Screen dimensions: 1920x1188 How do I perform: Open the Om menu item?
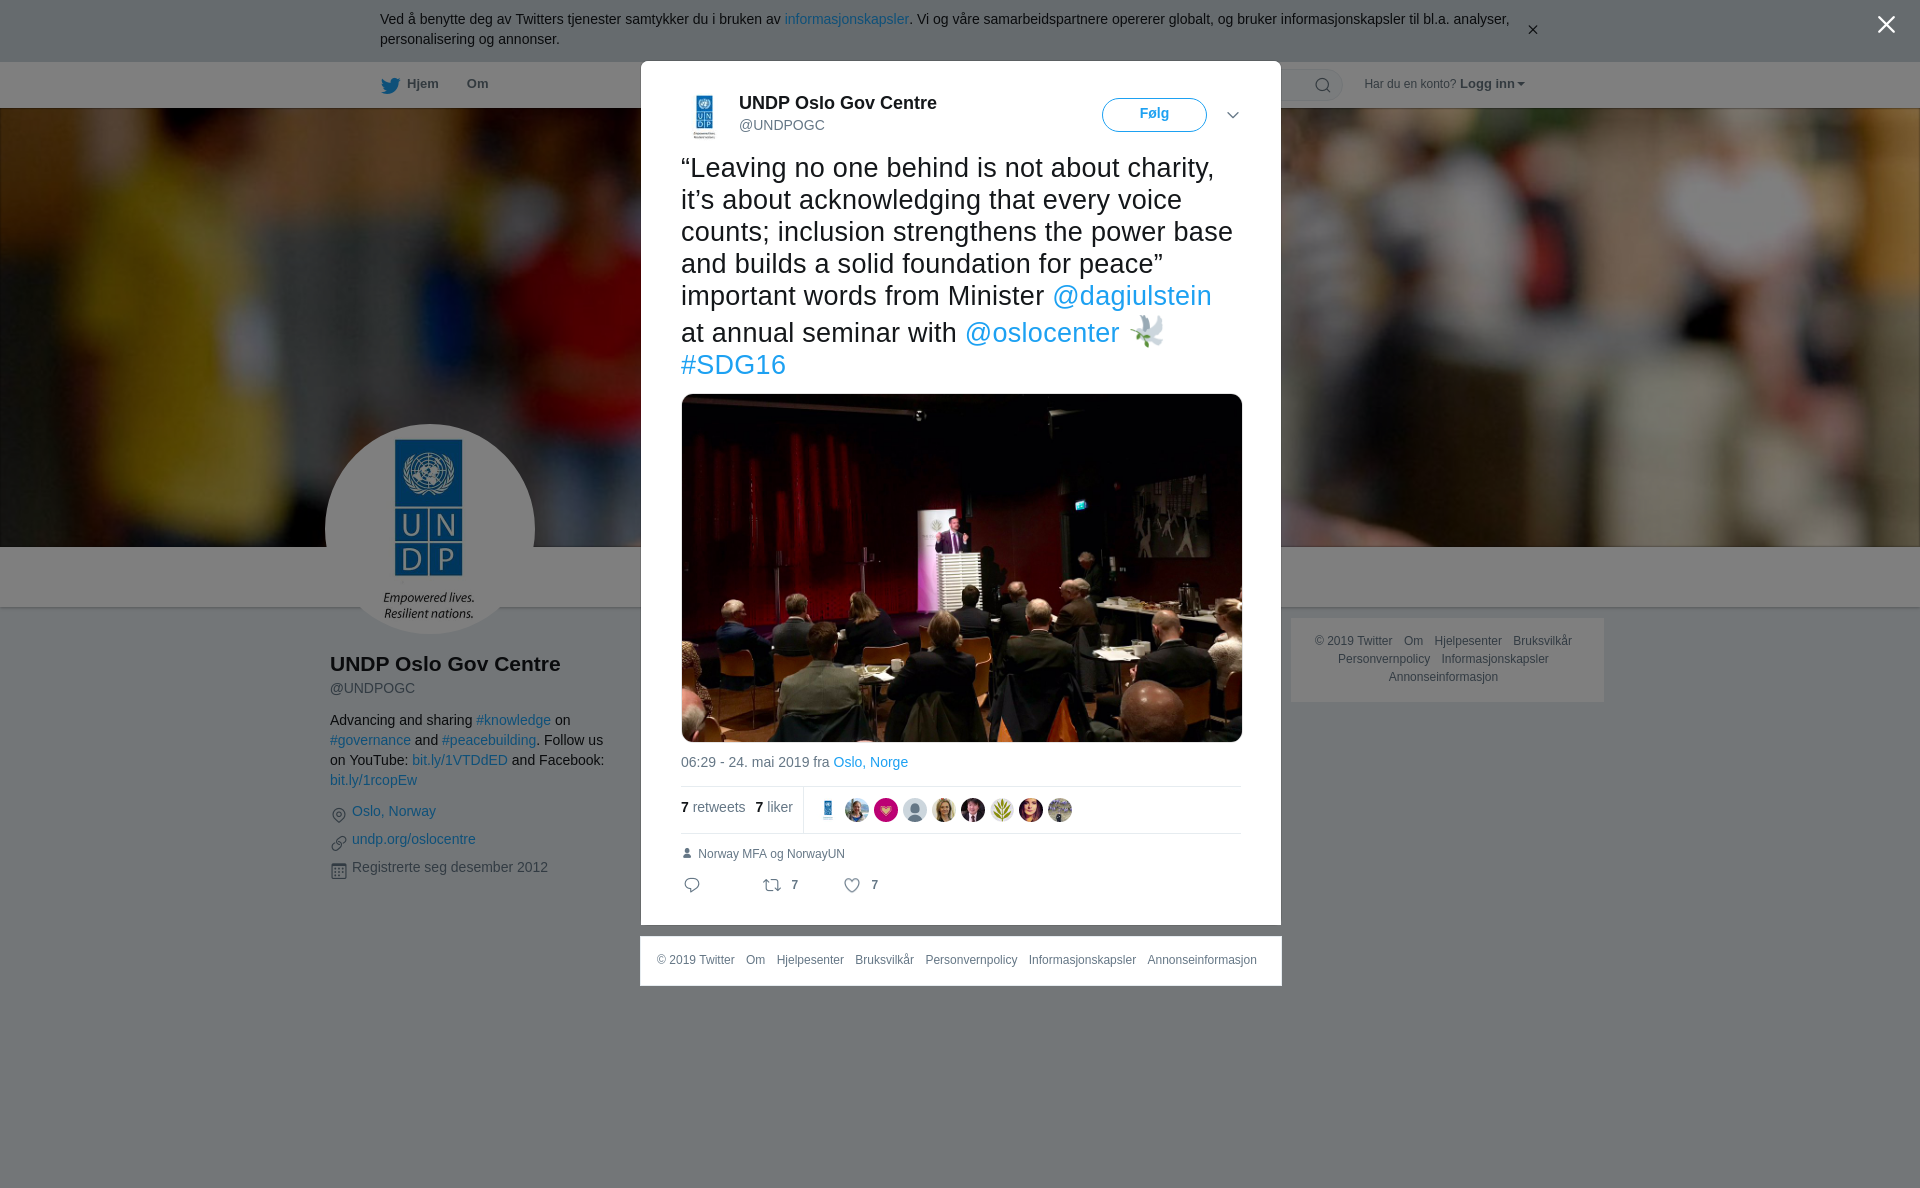[x=477, y=84]
